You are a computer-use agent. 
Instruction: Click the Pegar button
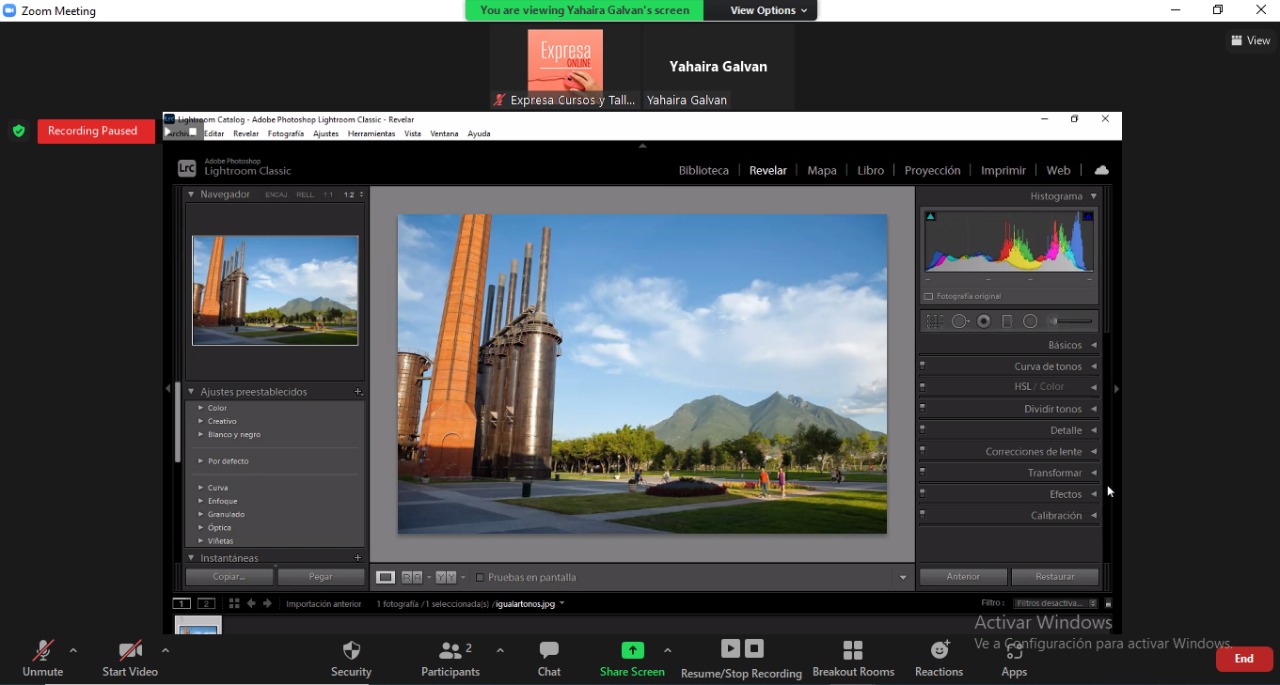321,577
